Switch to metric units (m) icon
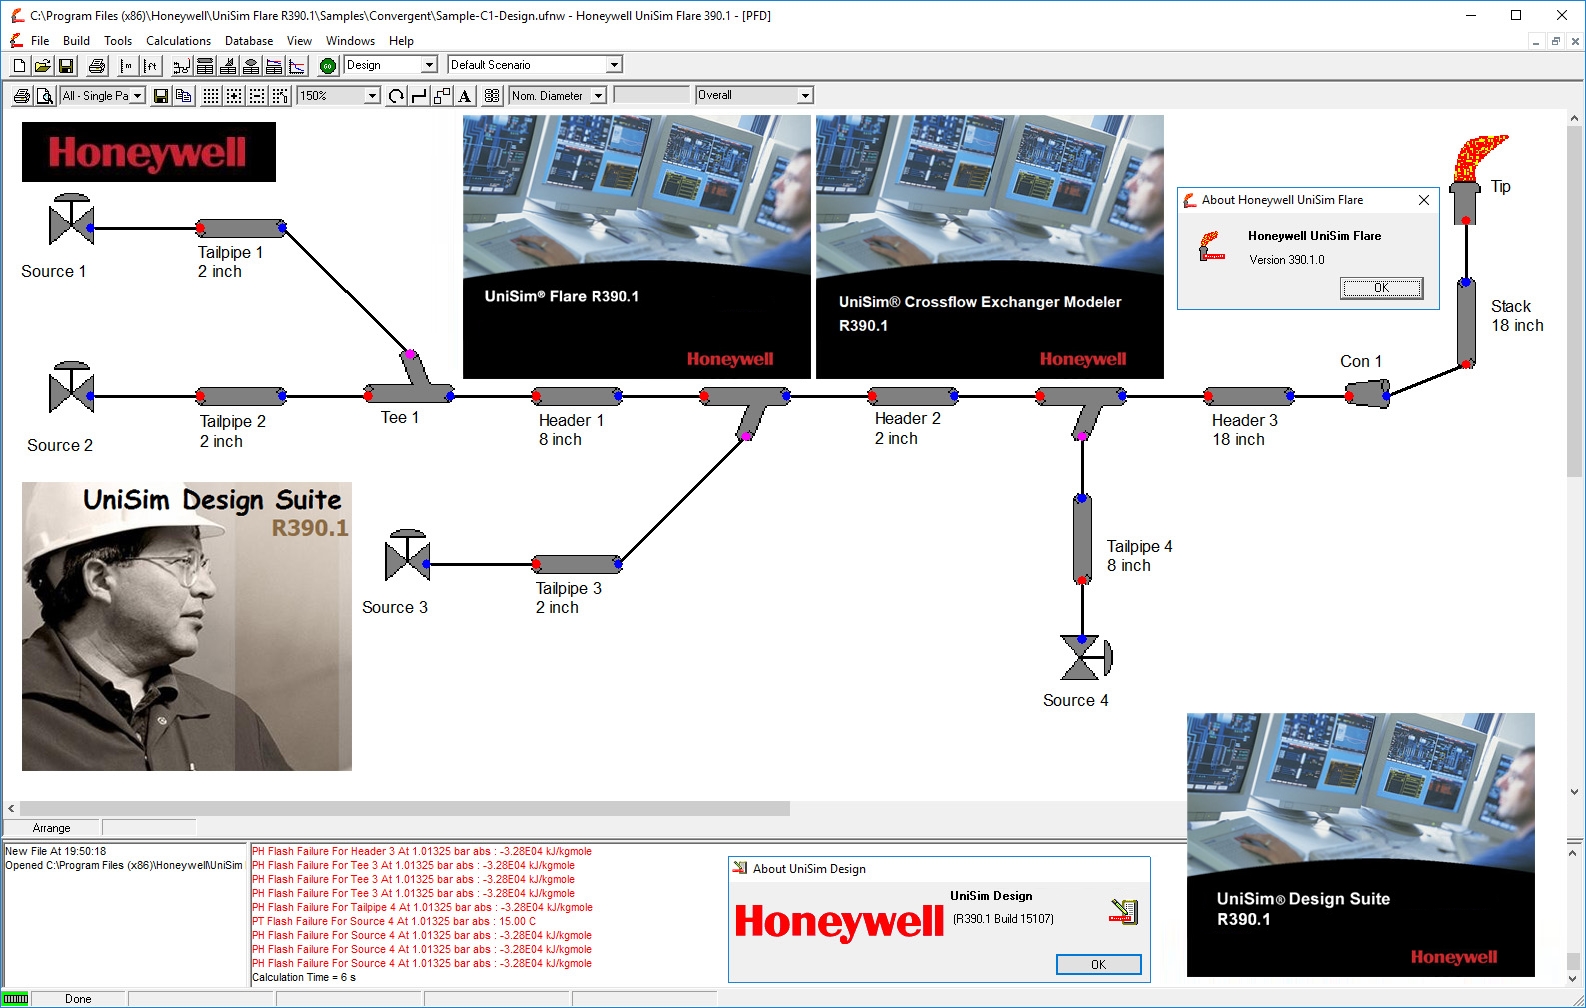 click(x=127, y=66)
